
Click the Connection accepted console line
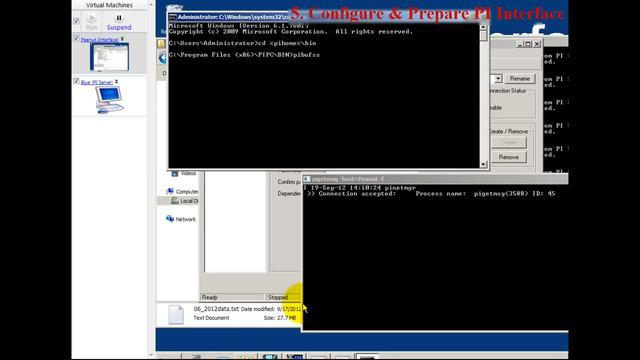(431, 193)
